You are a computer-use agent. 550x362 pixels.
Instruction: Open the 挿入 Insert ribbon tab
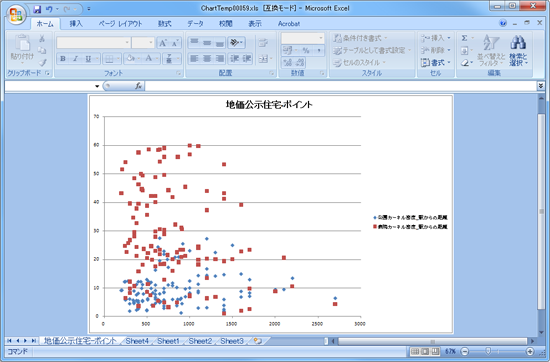[76, 24]
